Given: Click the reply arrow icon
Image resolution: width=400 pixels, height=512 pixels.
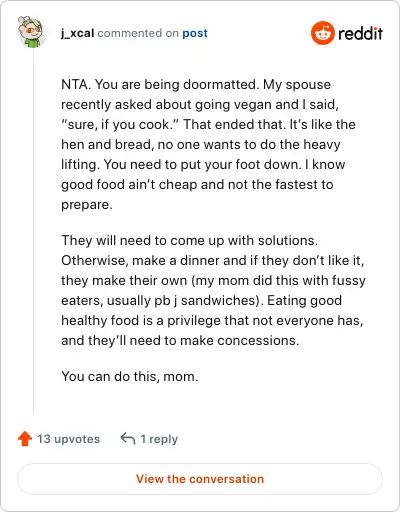Looking at the screenshot, I should (x=128, y=439).
